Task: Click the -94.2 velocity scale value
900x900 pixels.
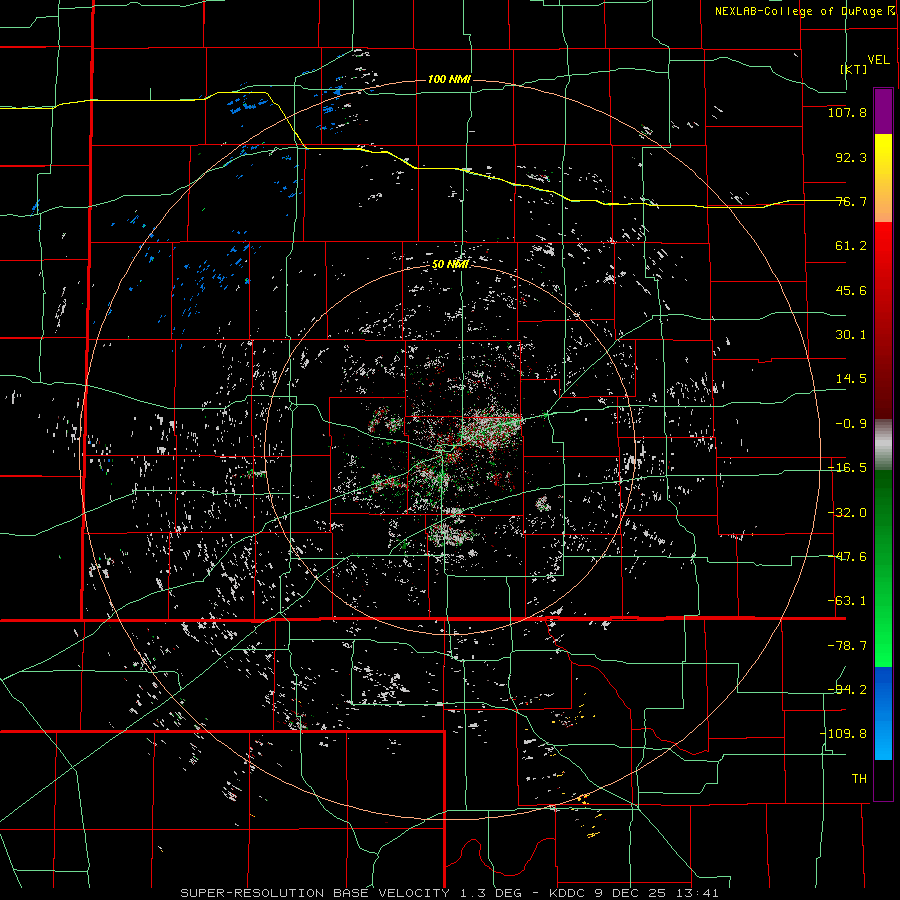Action: point(847,690)
